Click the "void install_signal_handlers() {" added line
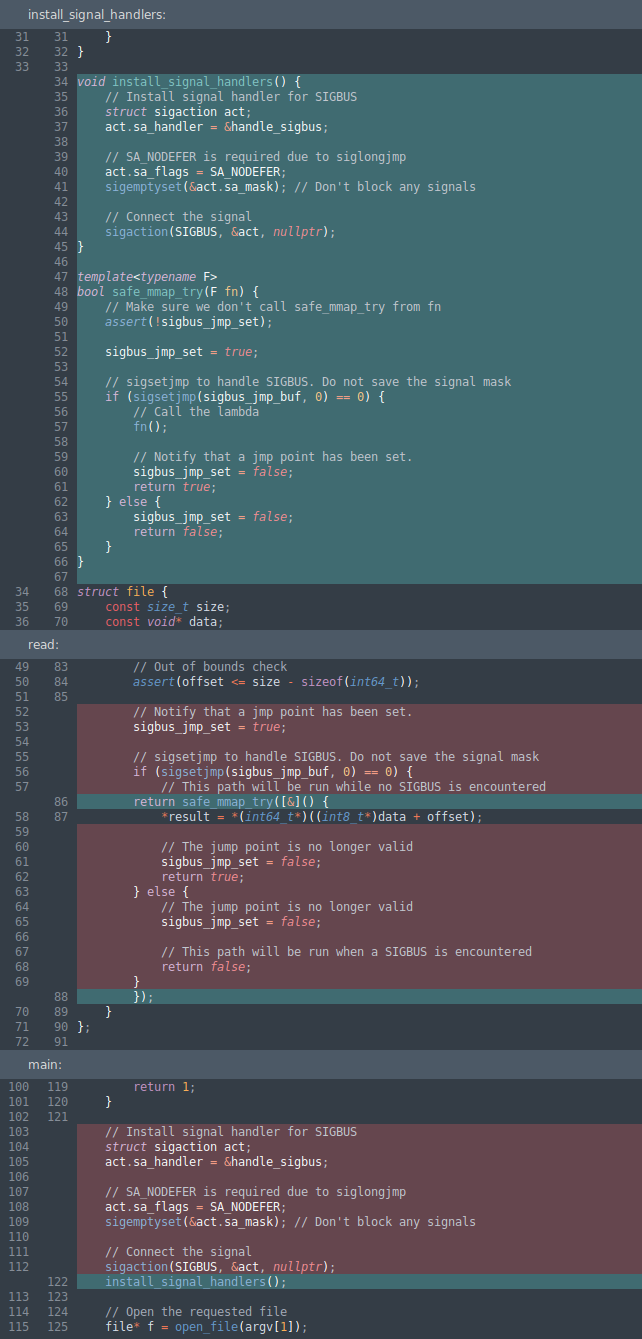The height and width of the screenshot is (1339, 642). pyautogui.click(x=189, y=82)
